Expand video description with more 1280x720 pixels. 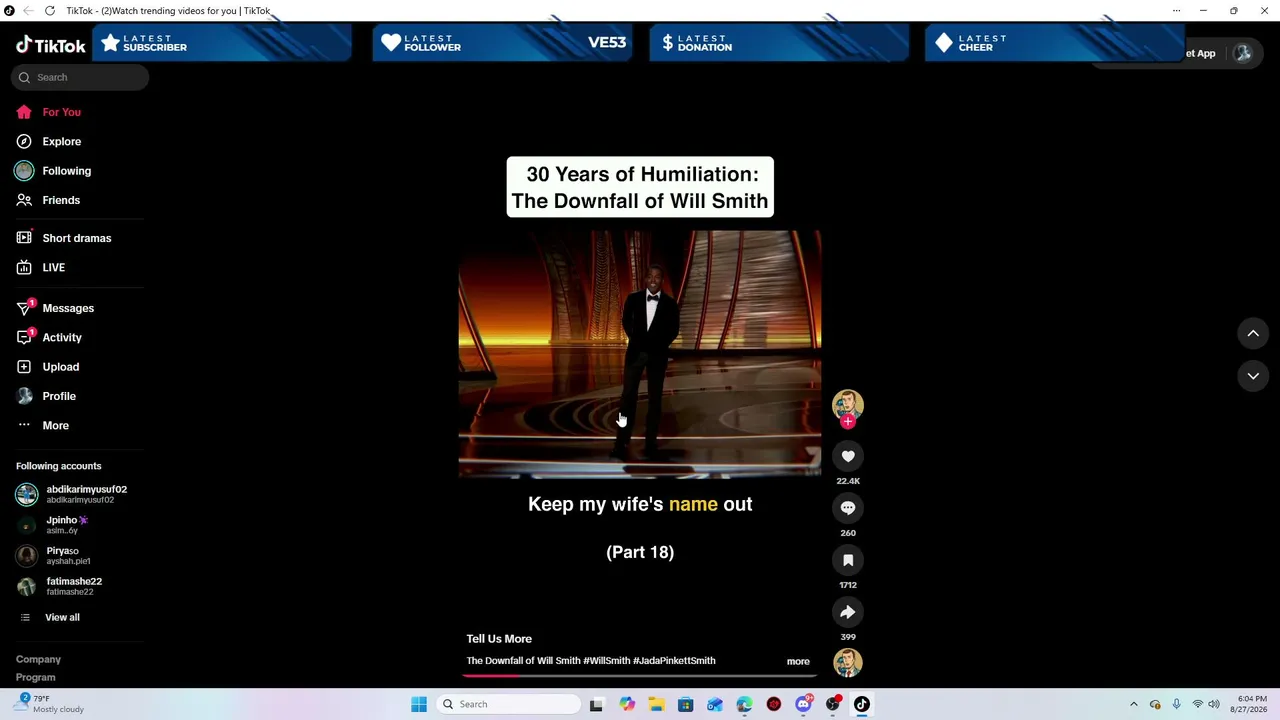pos(798,661)
